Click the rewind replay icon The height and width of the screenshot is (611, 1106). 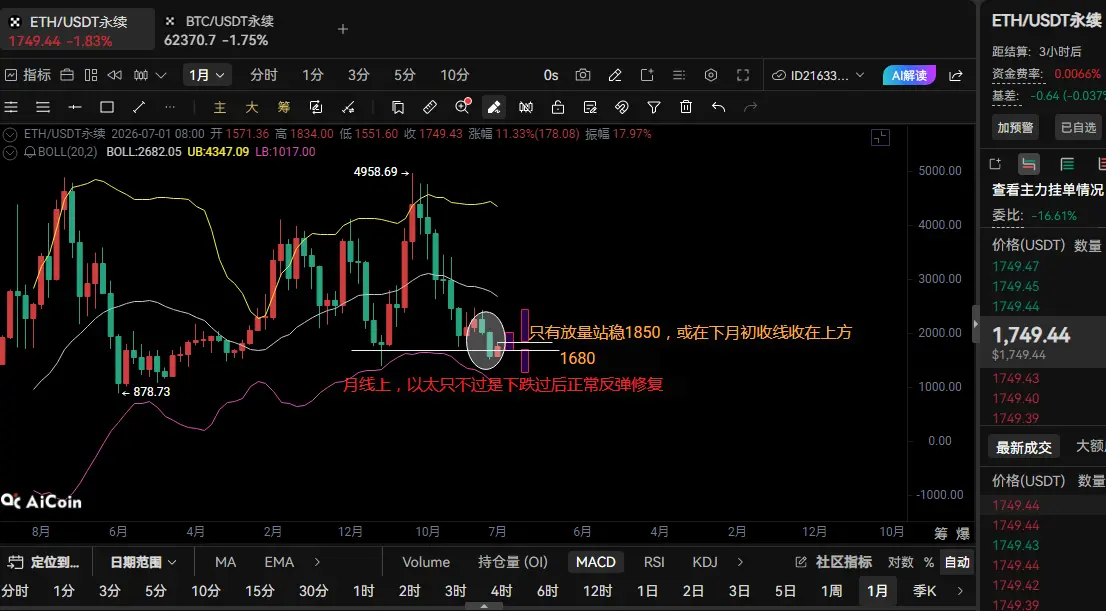point(114,75)
